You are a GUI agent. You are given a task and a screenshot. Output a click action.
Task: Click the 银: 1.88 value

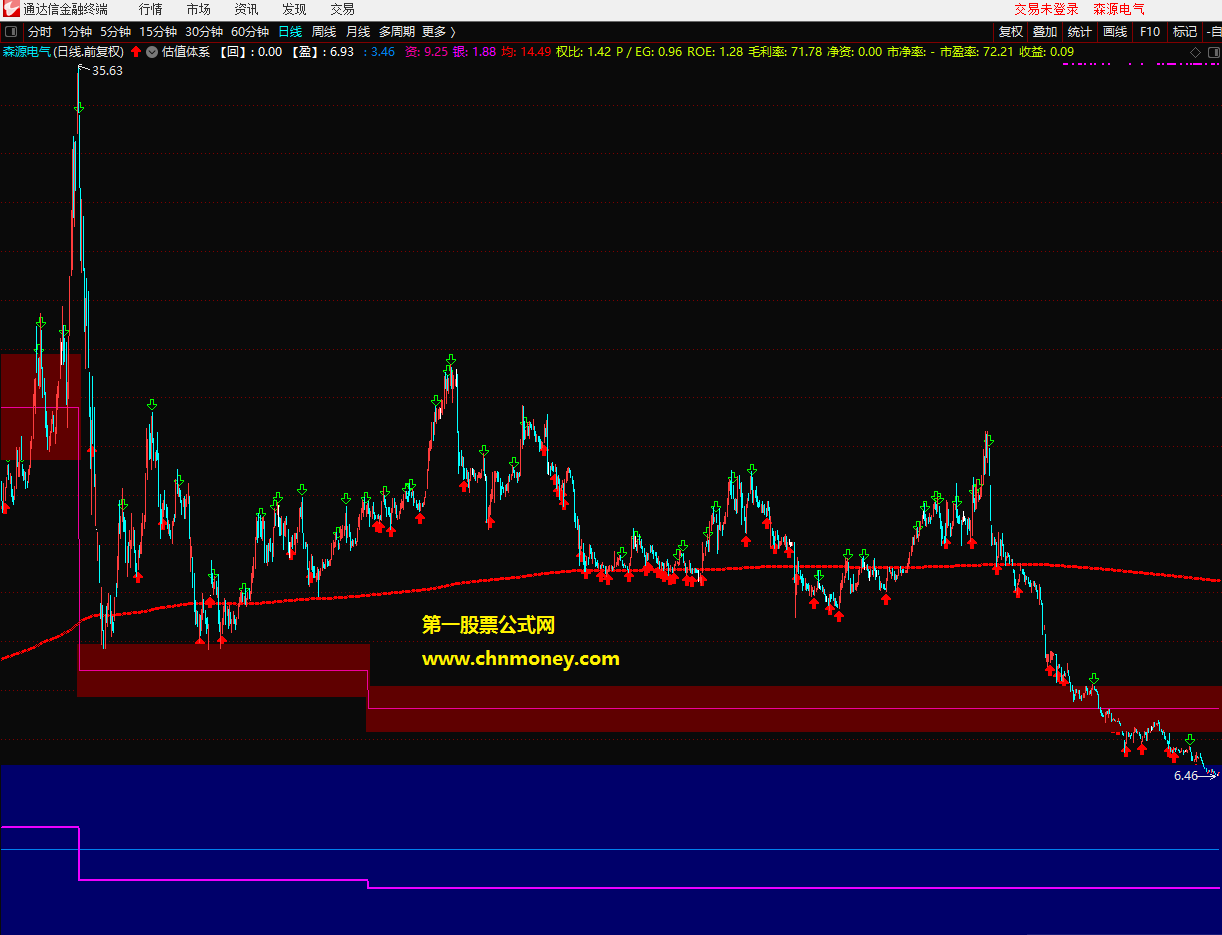click(x=474, y=51)
